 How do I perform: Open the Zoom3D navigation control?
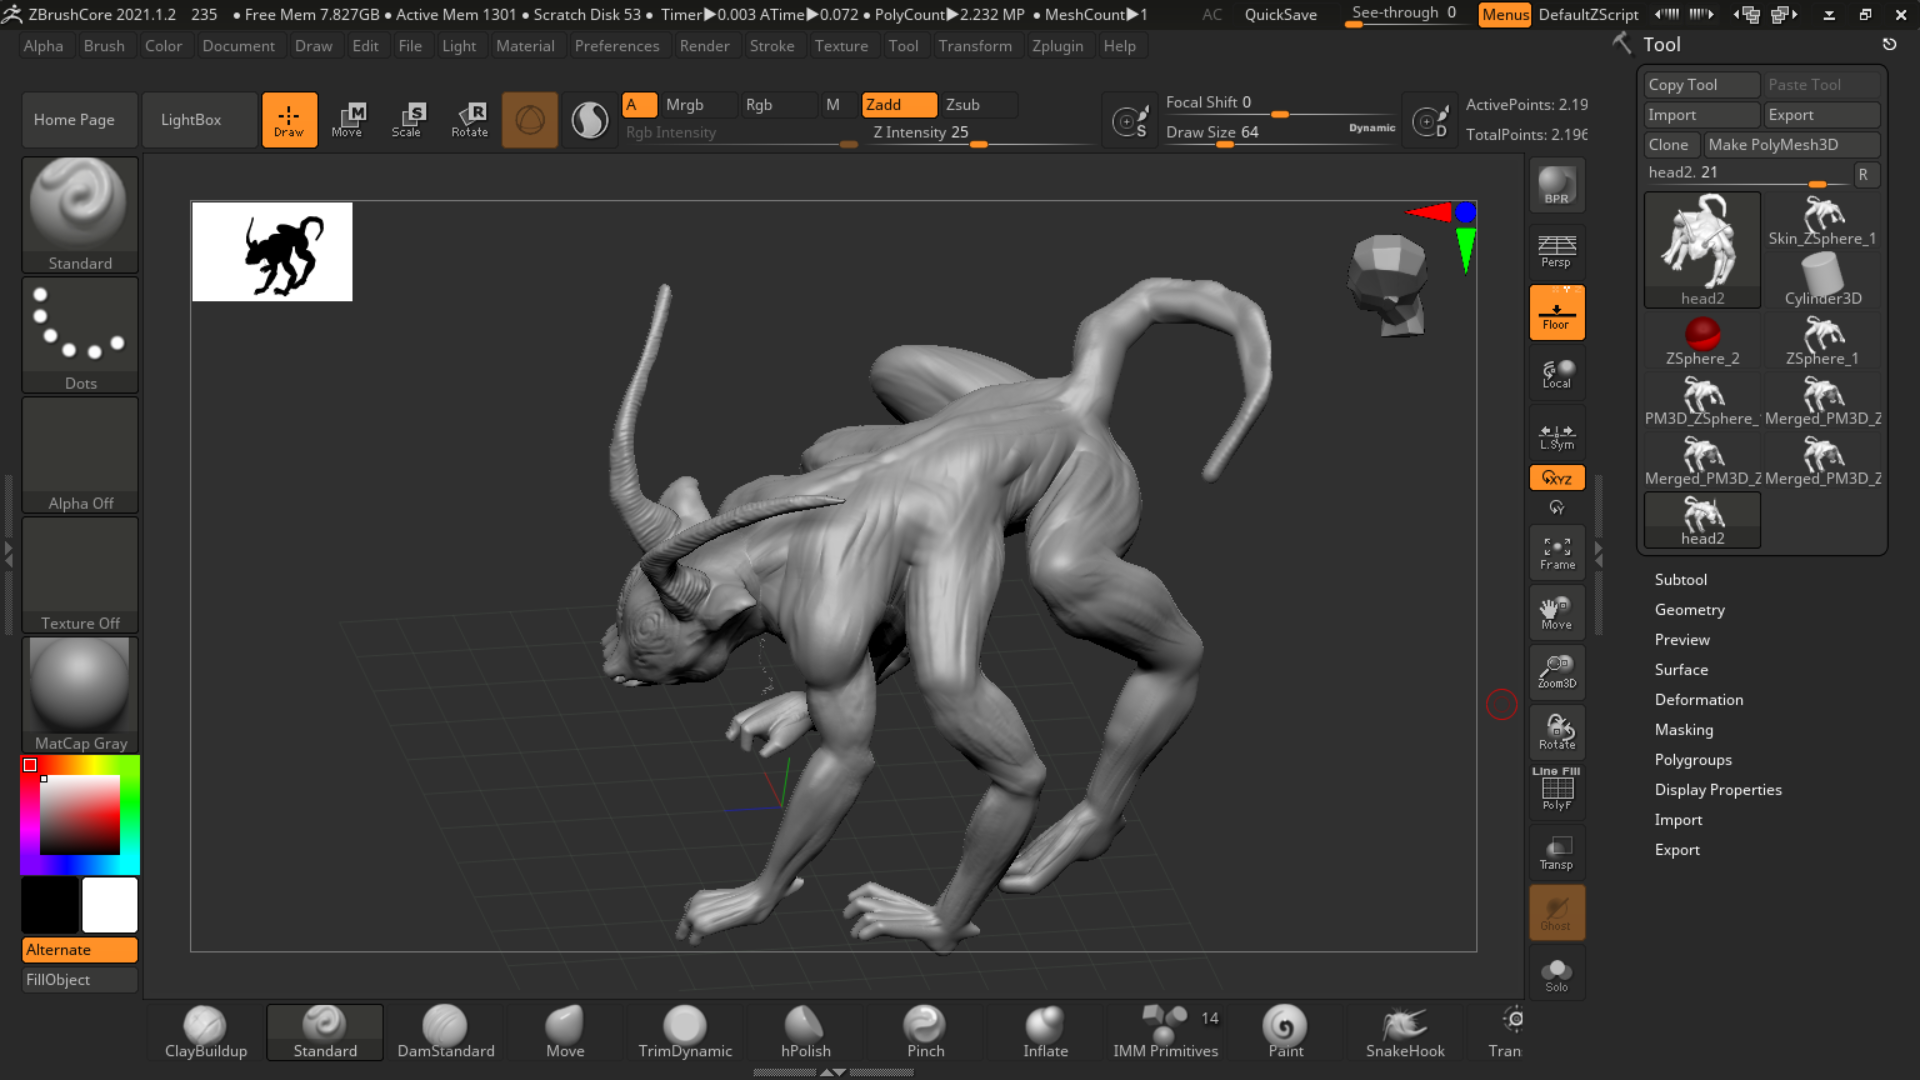tap(1556, 672)
